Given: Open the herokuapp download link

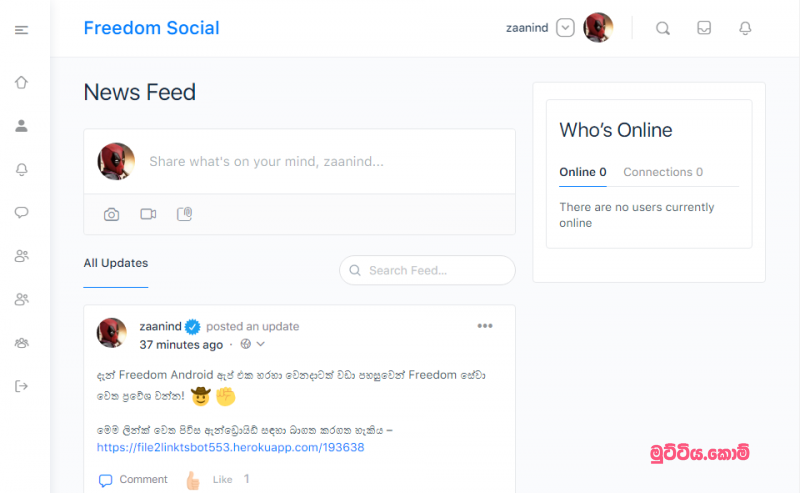Looking at the screenshot, I should point(231,448).
